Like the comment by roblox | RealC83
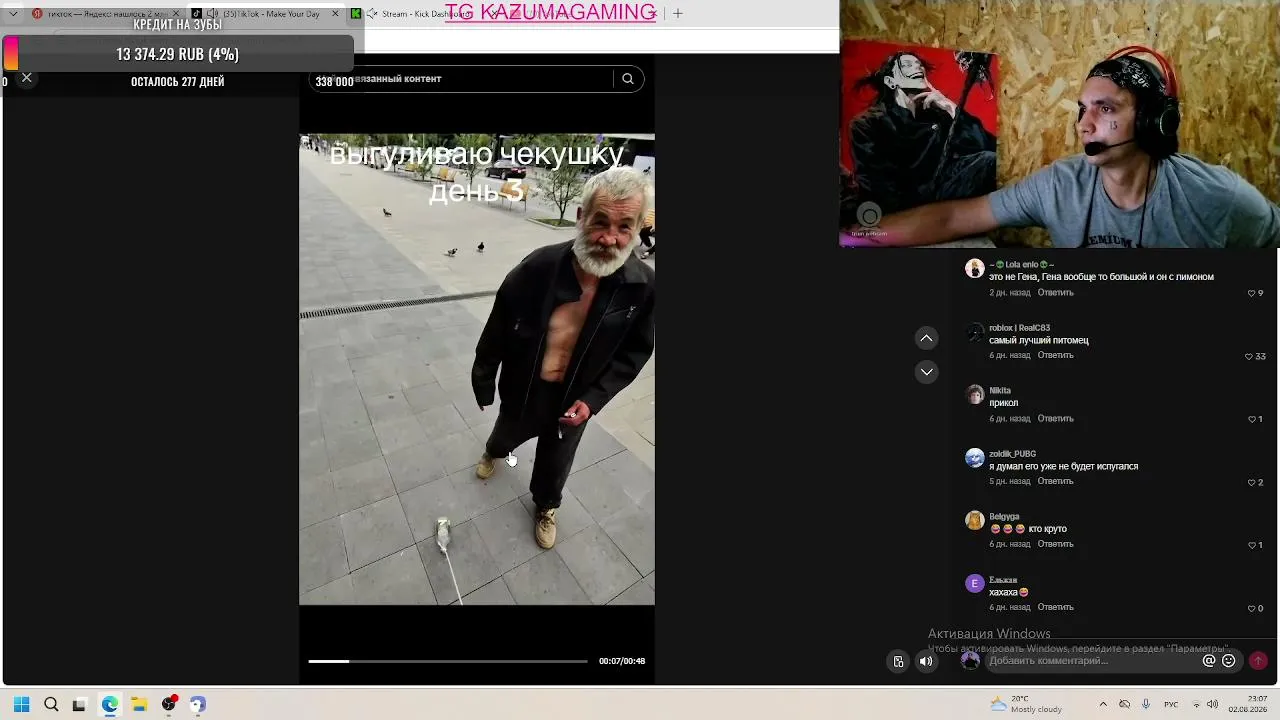This screenshot has width=1280, height=720. [x=1249, y=357]
